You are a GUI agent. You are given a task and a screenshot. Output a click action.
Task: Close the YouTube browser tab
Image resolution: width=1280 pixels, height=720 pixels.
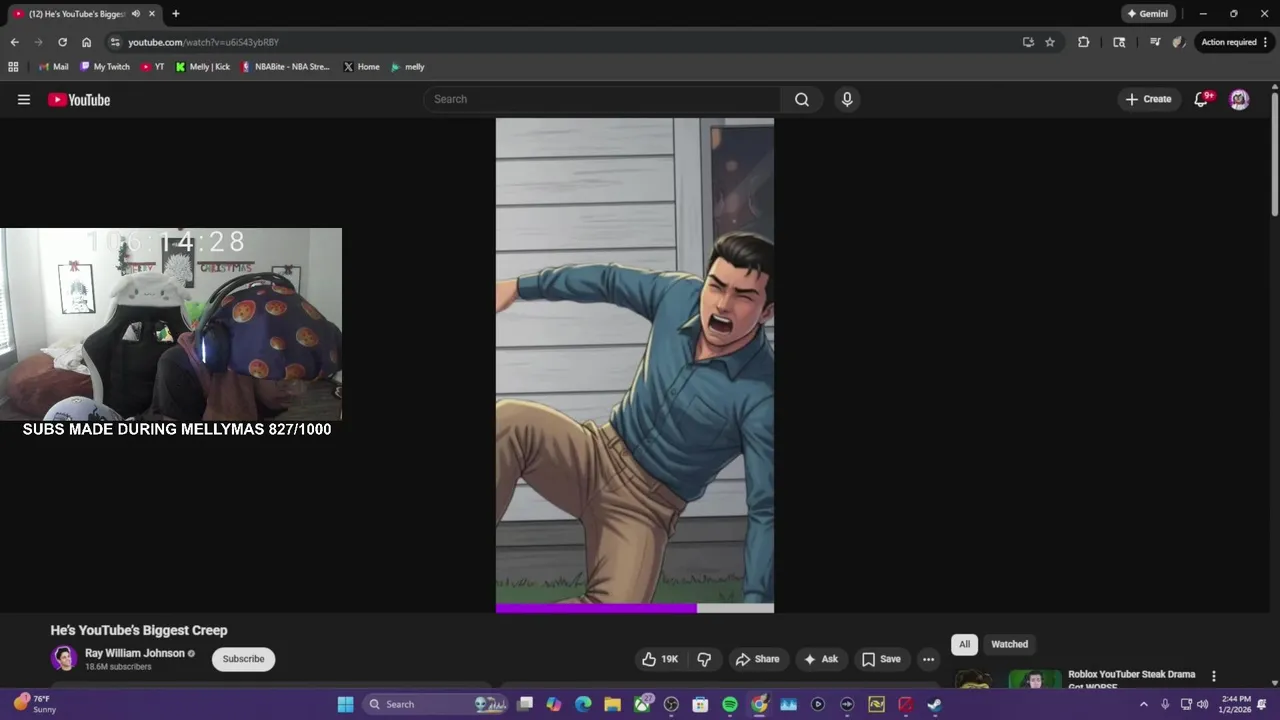pyautogui.click(x=152, y=14)
